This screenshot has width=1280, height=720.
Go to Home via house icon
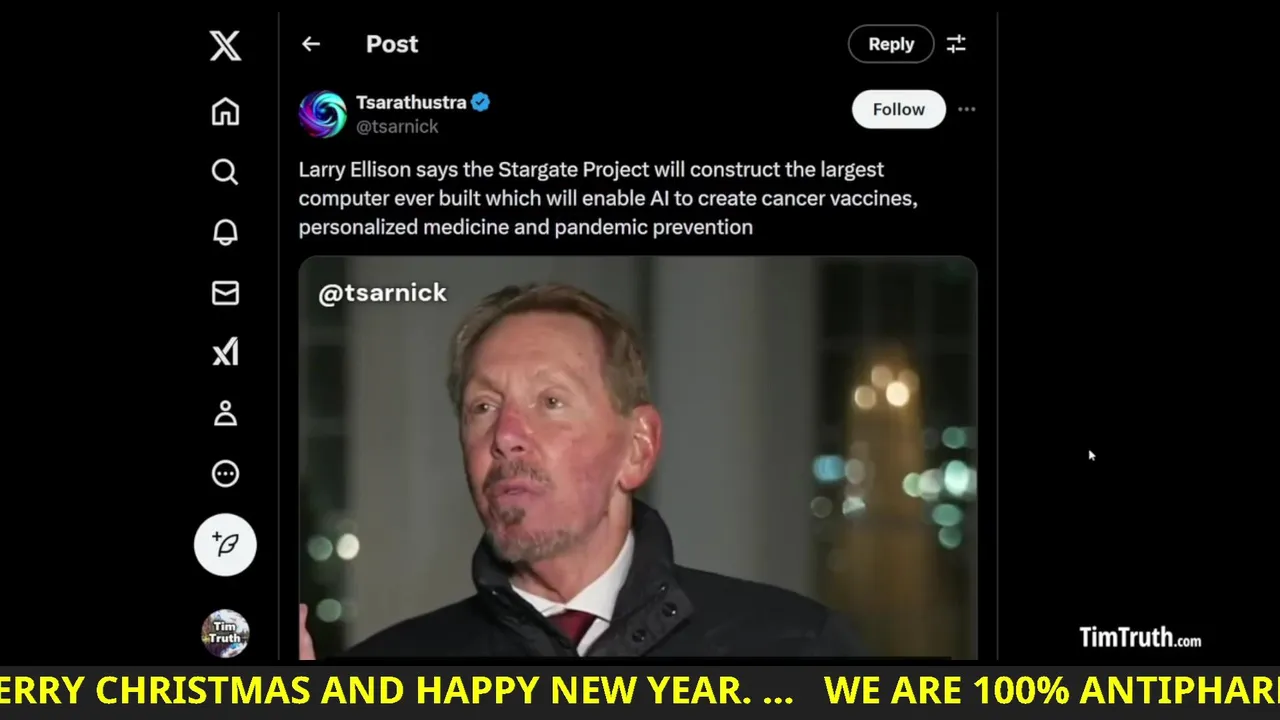(x=225, y=111)
